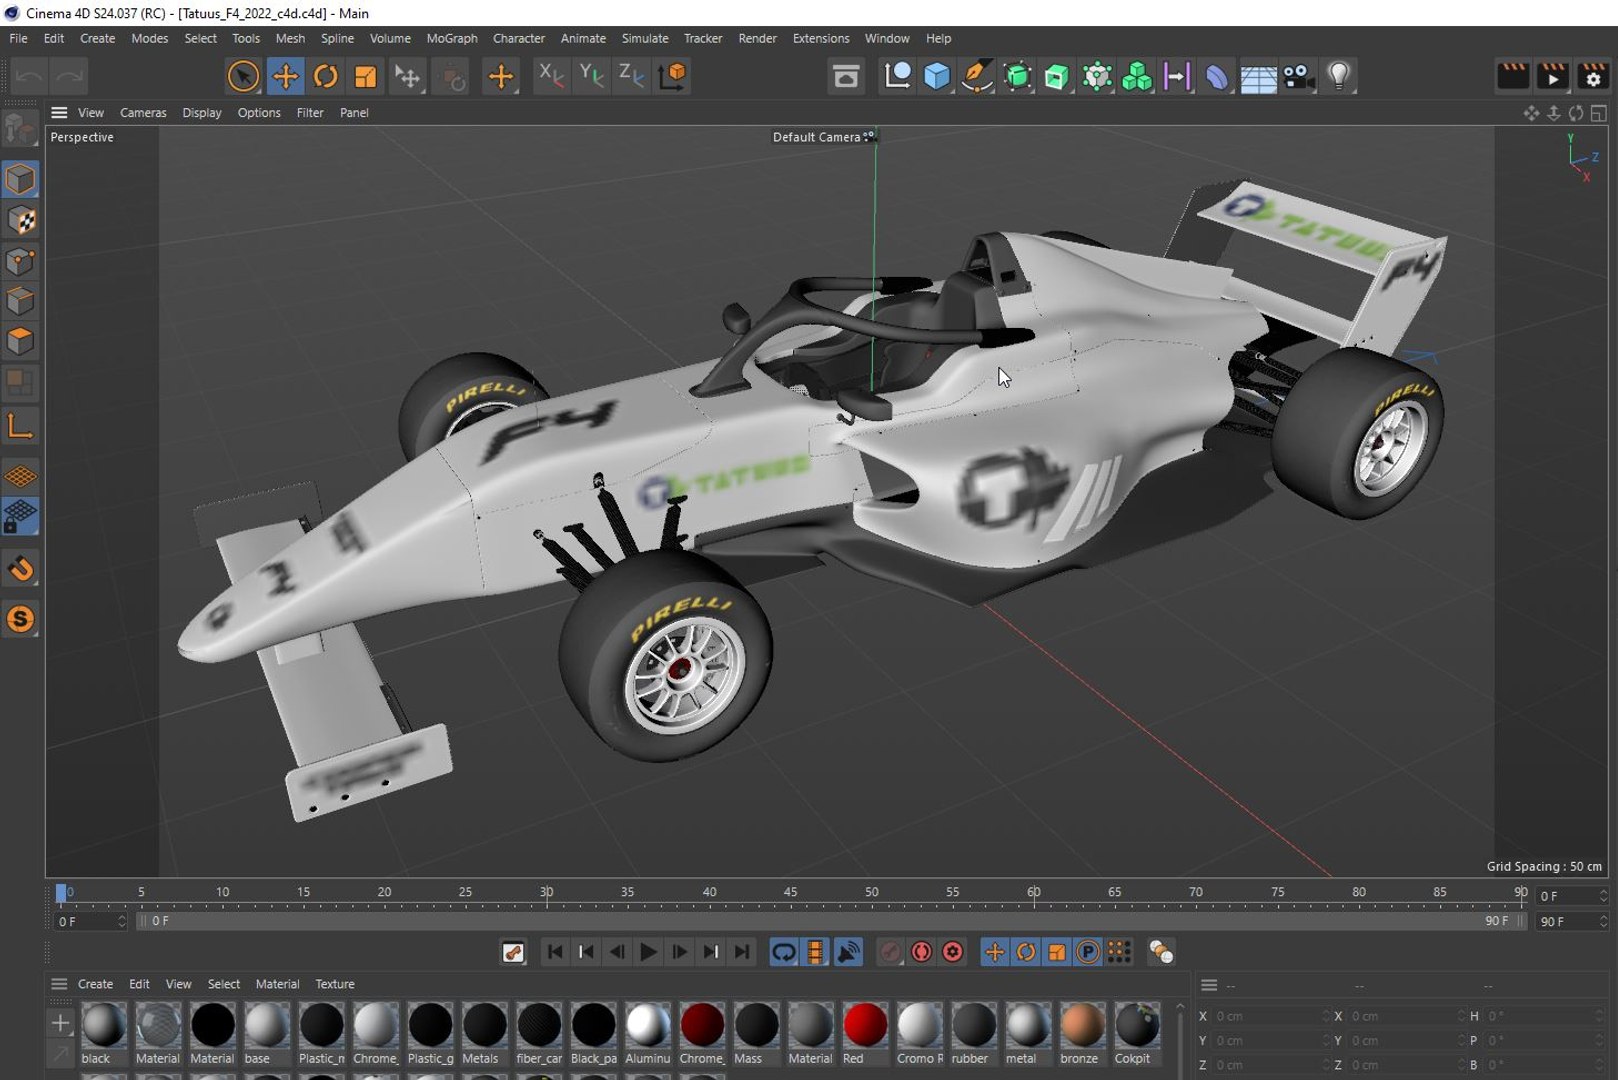
Task: Add new material with plus button
Action: point(60,1022)
